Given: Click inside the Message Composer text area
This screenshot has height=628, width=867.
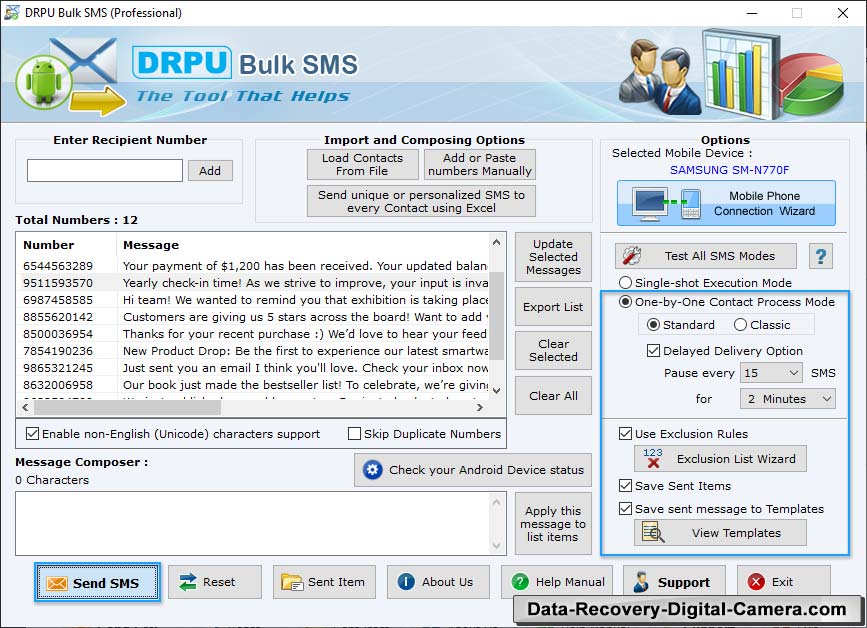Looking at the screenshot, I should (253, 523).
